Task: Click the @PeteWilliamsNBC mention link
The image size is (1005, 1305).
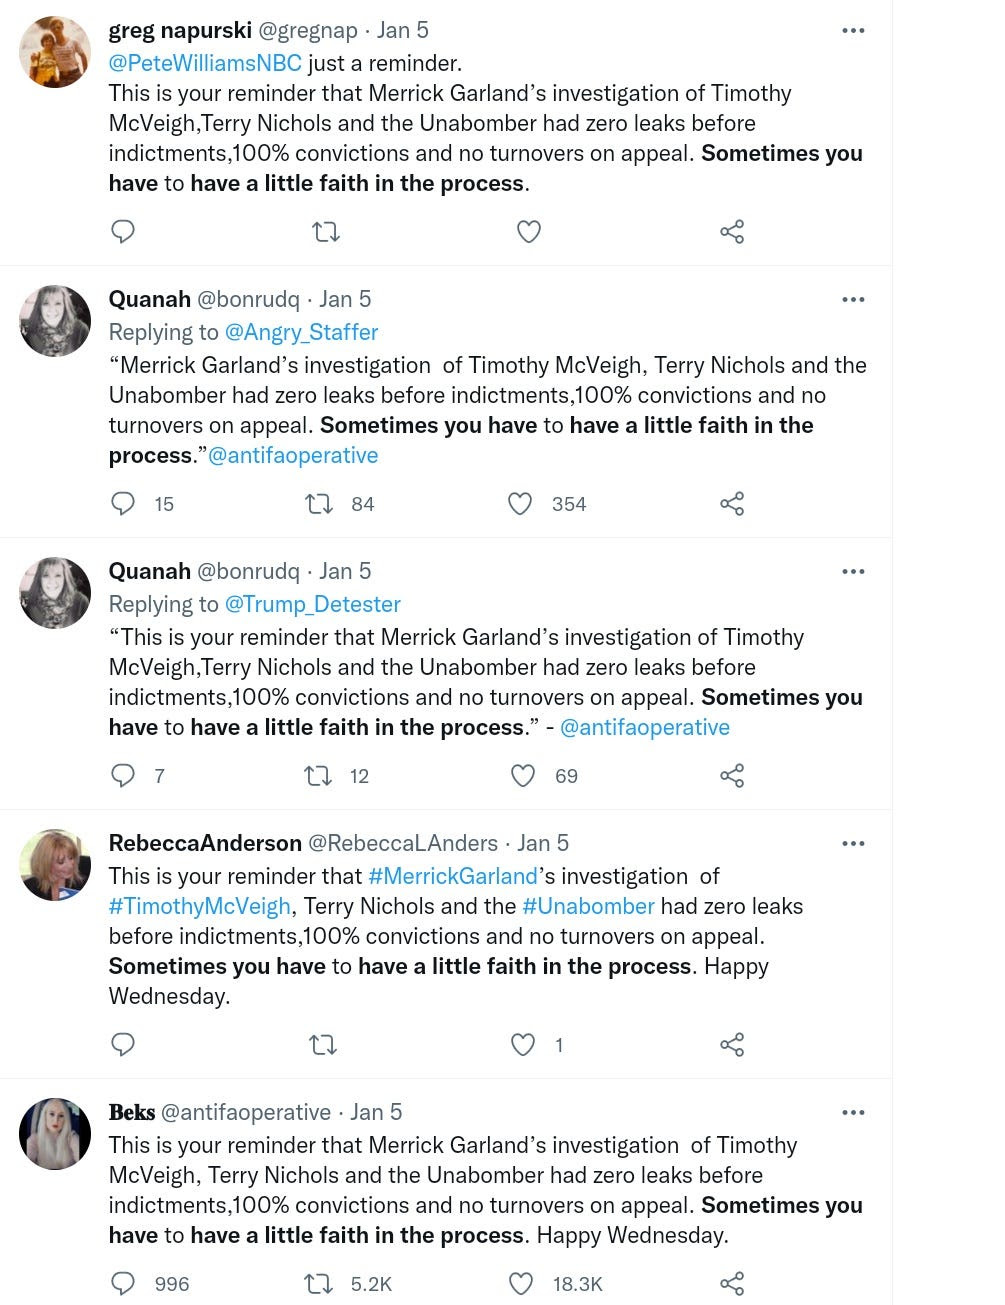Action: click(x=205, y=63)
